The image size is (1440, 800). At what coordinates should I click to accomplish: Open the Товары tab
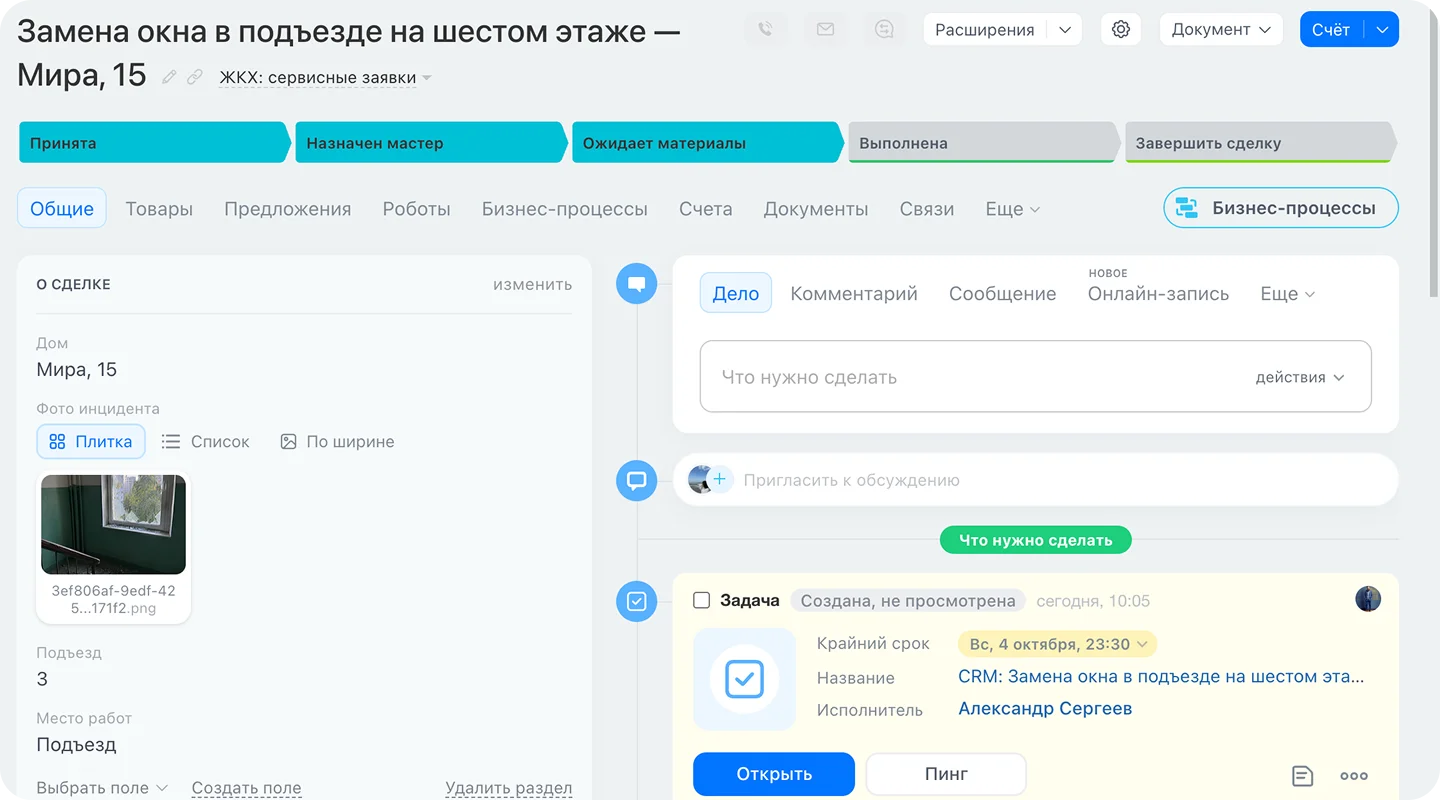159,209
